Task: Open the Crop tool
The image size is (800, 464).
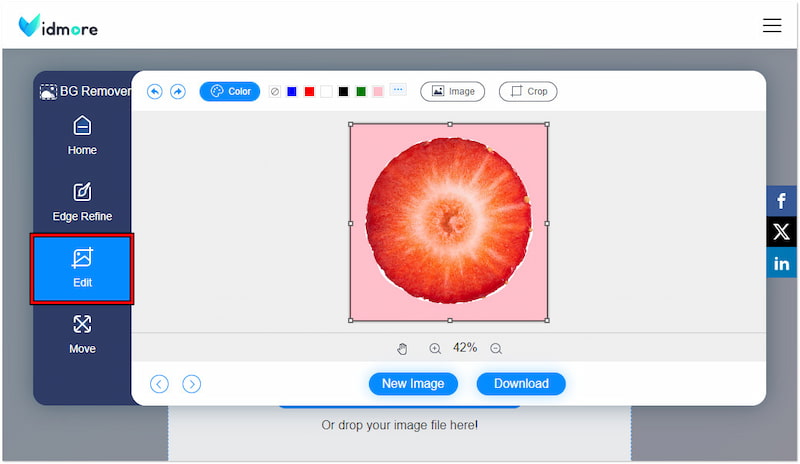Action: [528, 91]
